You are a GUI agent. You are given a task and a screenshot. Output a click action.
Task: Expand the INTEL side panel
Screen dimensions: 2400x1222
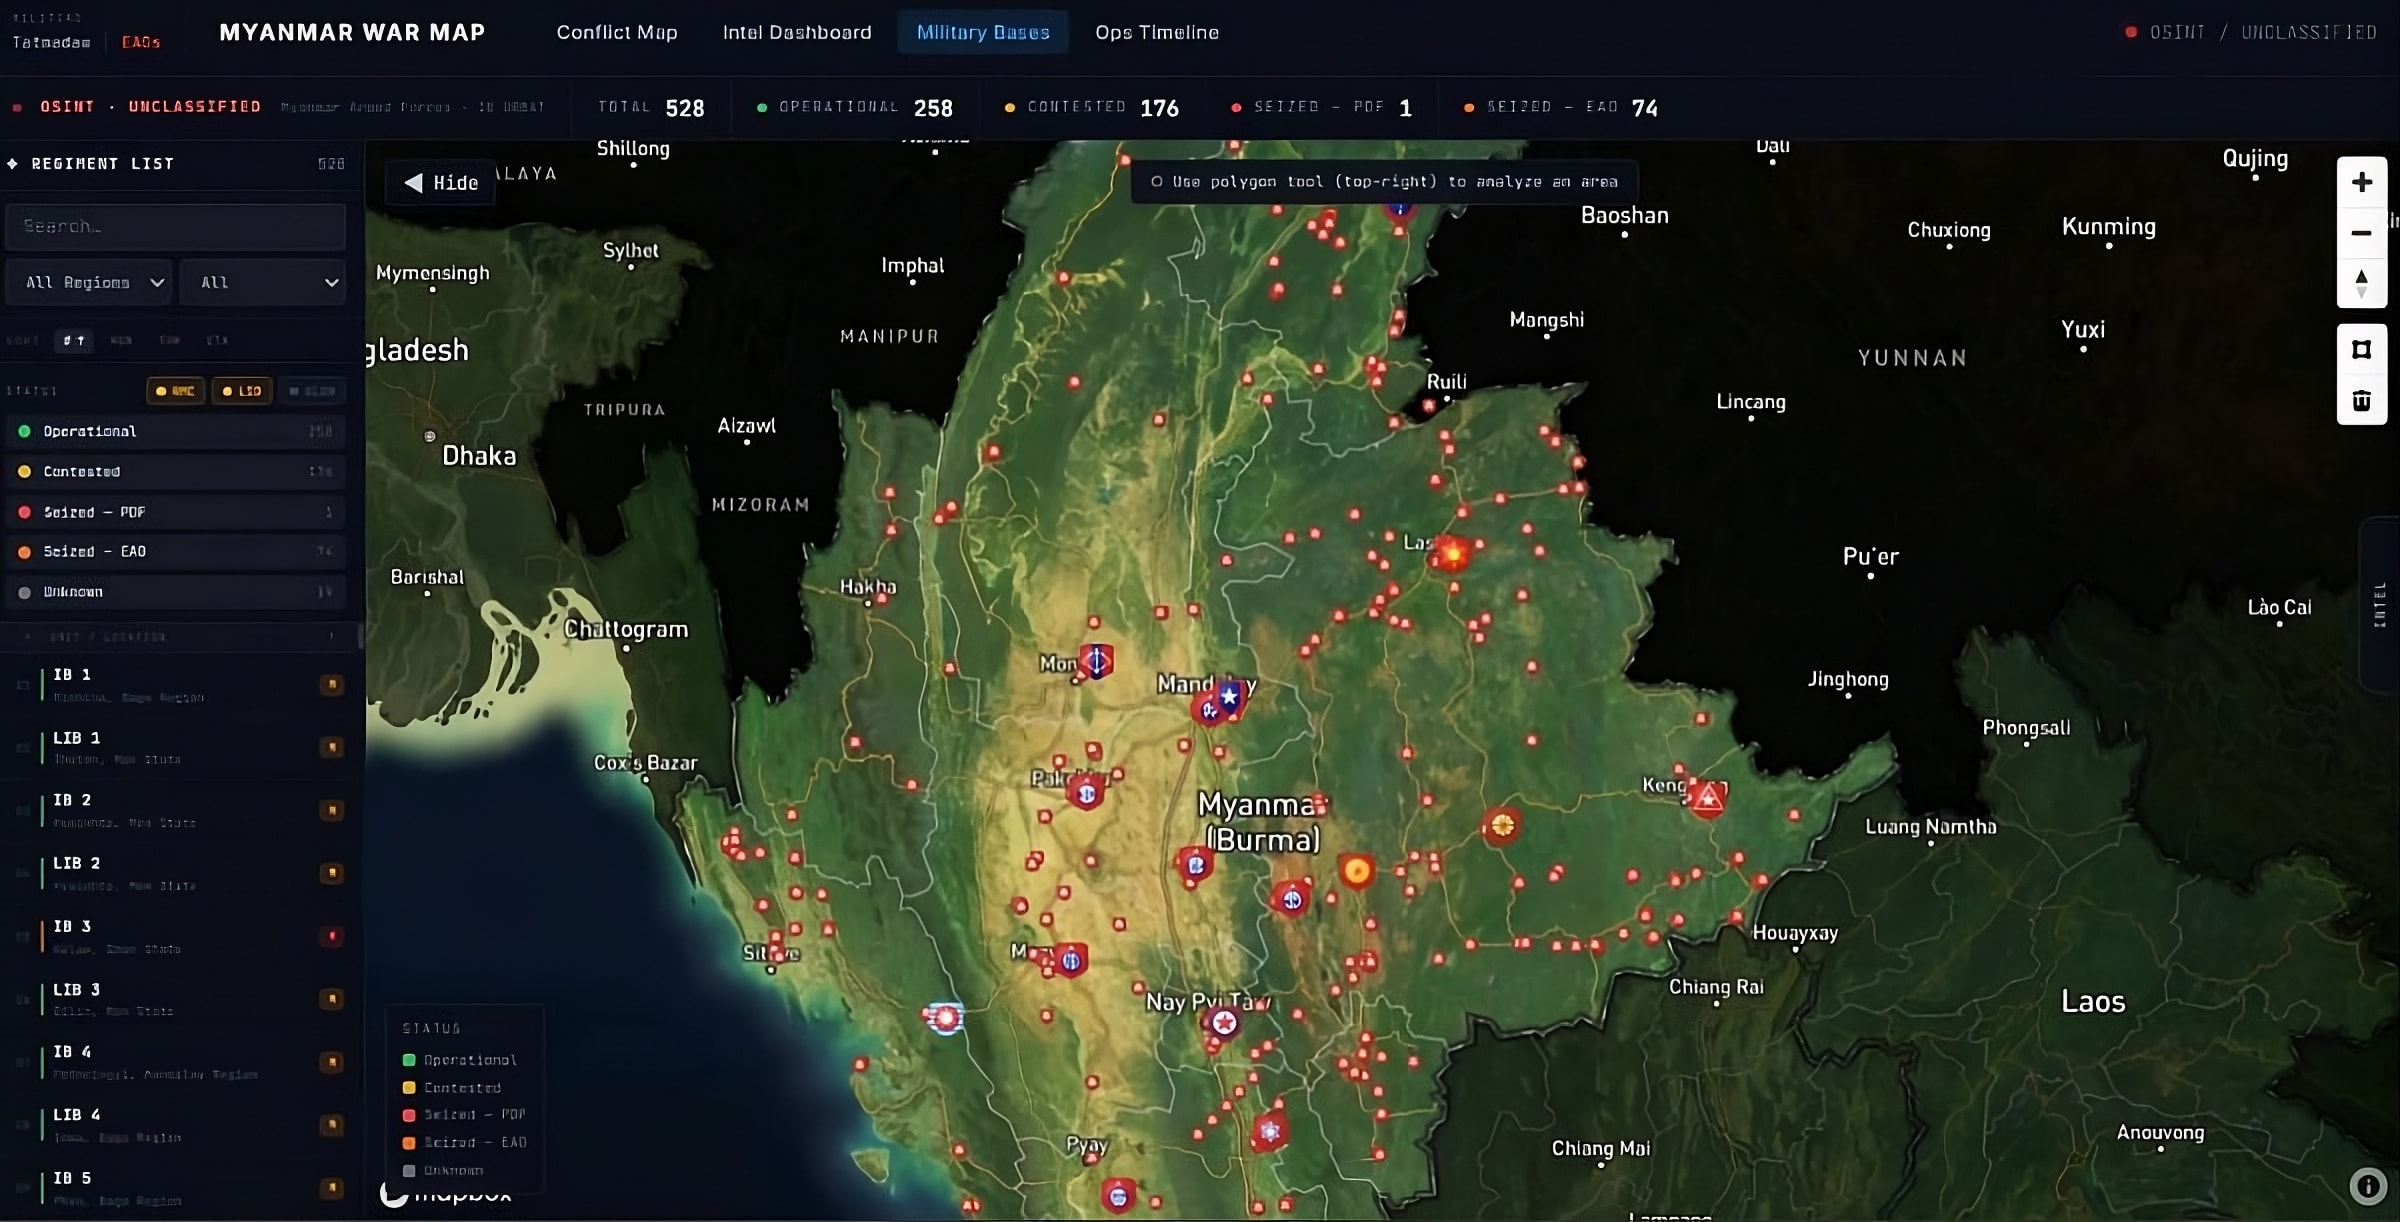(x=2380, y=604)
